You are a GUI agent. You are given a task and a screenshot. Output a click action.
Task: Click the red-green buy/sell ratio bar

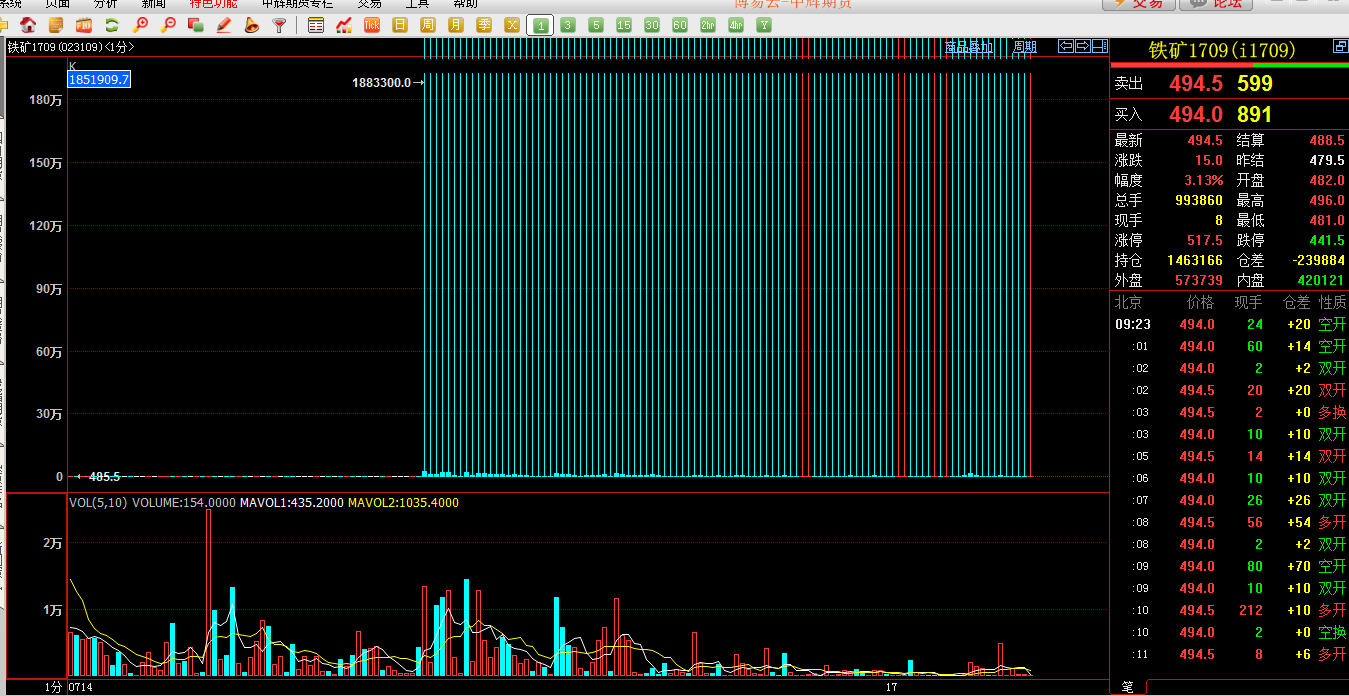click(x=1229, y=66)
